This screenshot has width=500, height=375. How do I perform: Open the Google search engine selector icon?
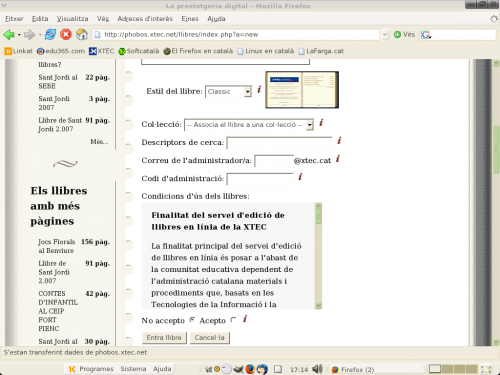tap(426, 34)
